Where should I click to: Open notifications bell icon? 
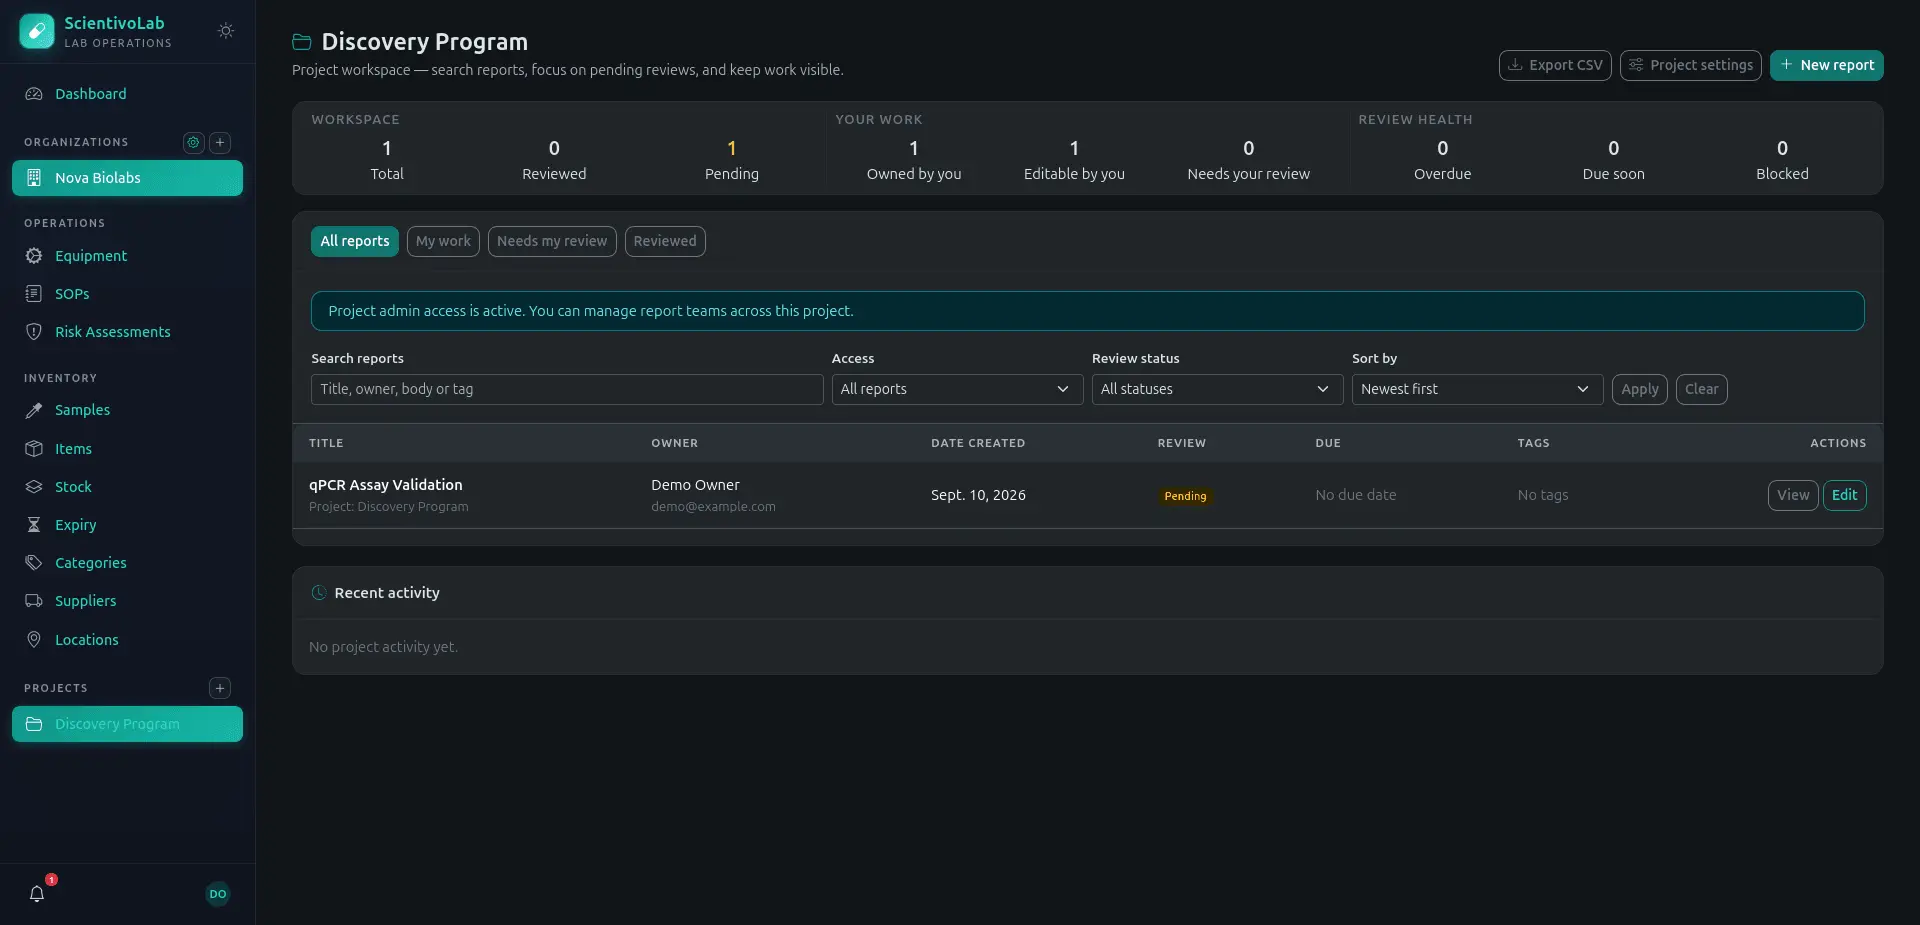point(37,894)
